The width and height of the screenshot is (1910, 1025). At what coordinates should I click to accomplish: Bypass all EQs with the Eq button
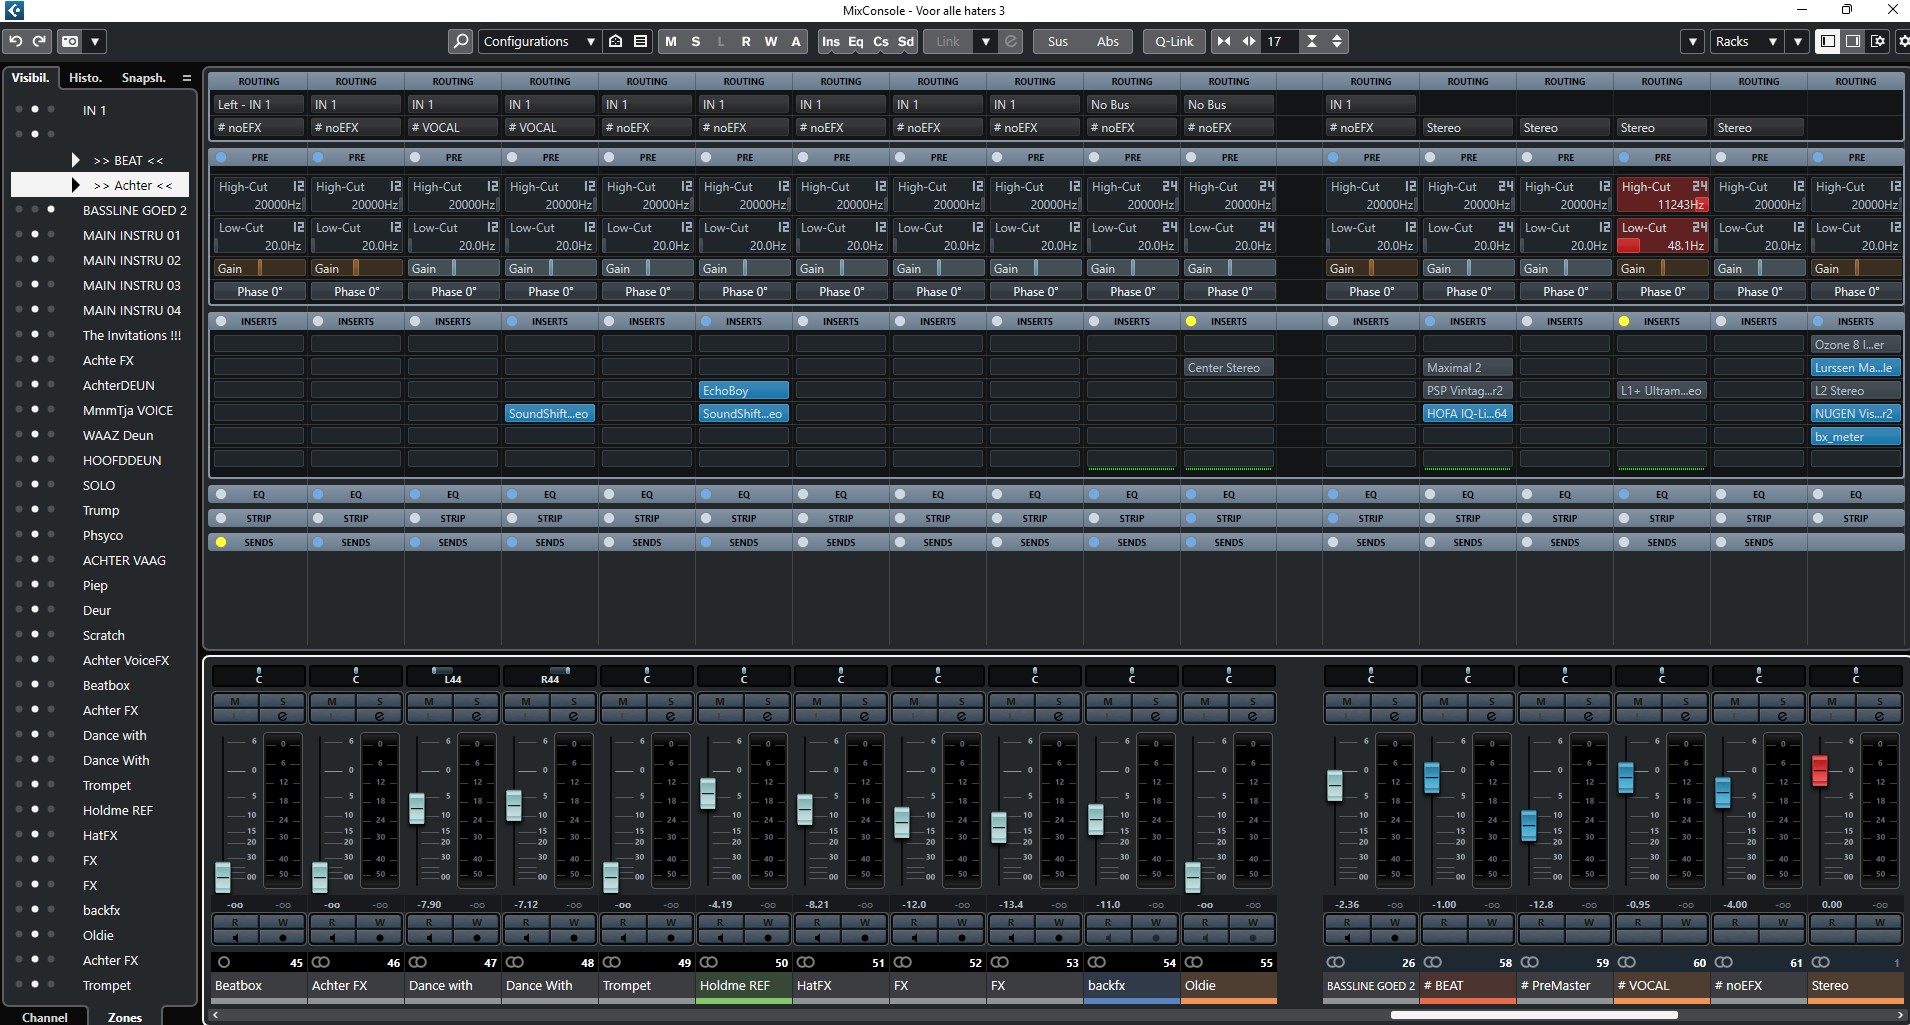(856, 41)
